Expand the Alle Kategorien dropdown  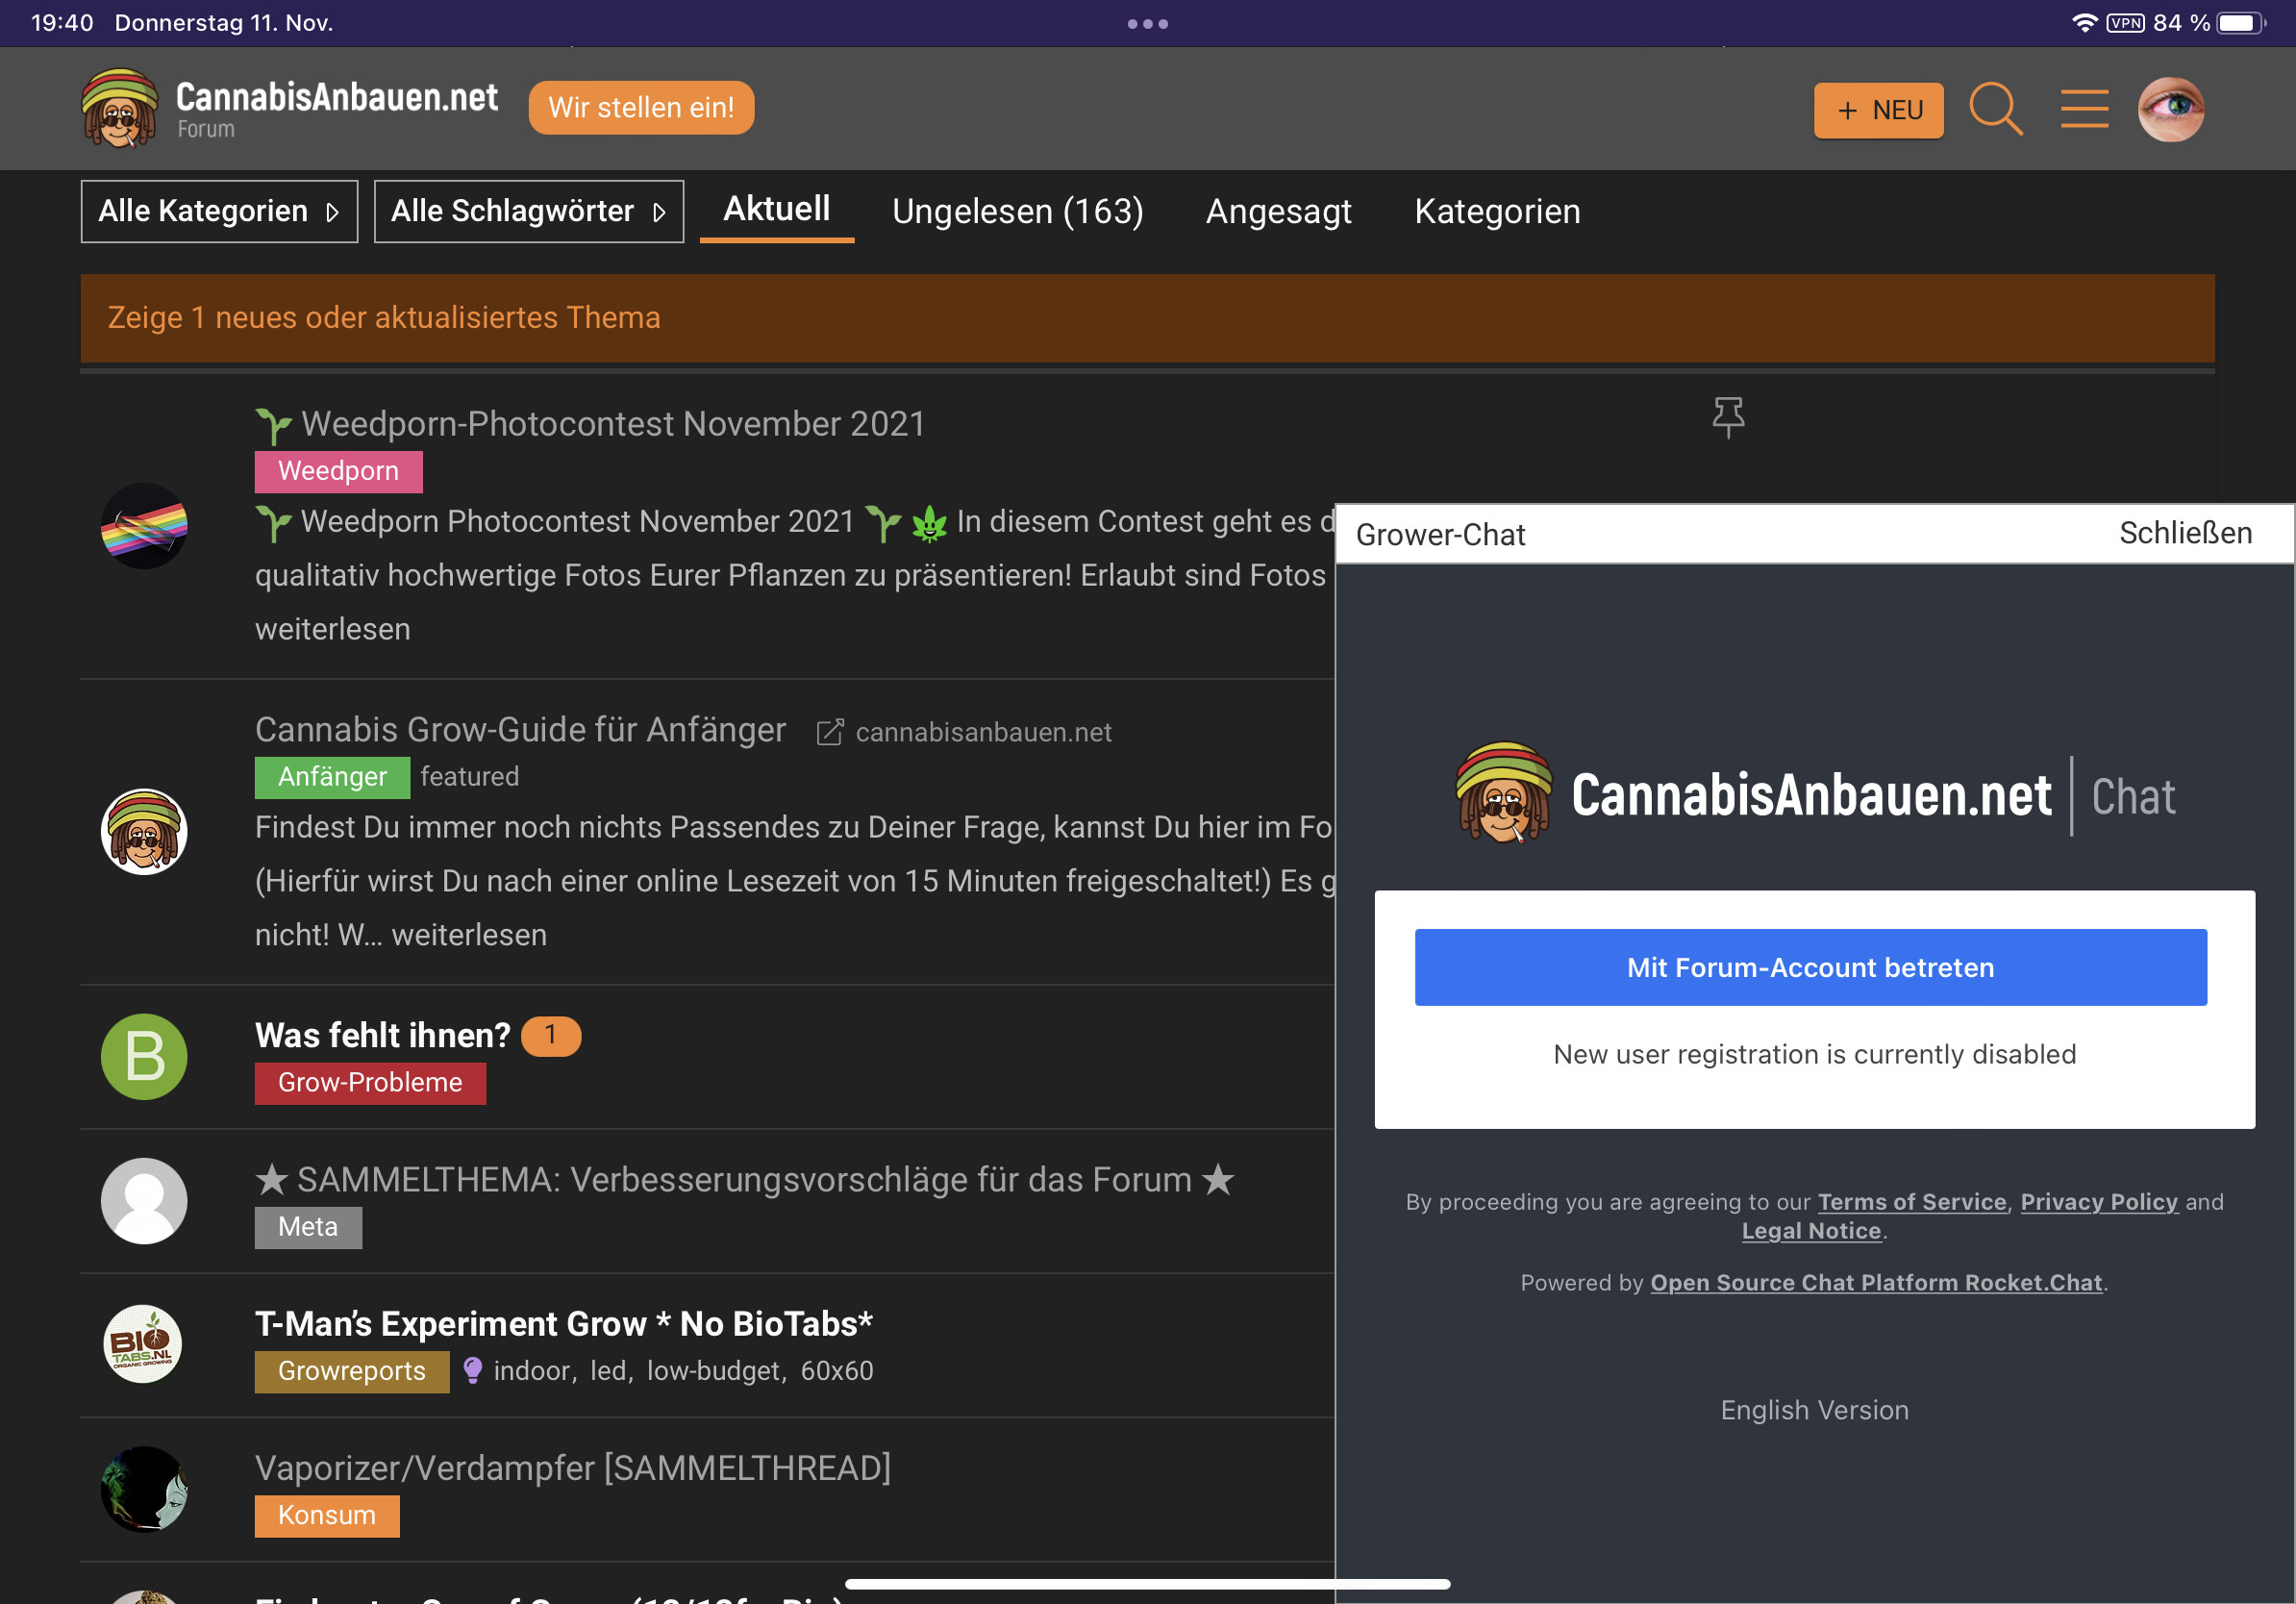point(219,211)
